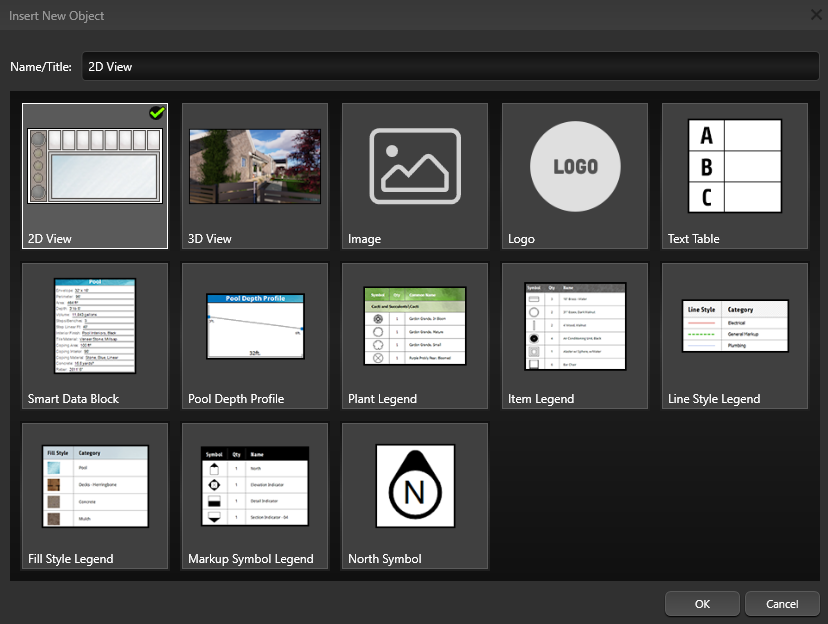Select the Logo object icon

click(575, 167)
